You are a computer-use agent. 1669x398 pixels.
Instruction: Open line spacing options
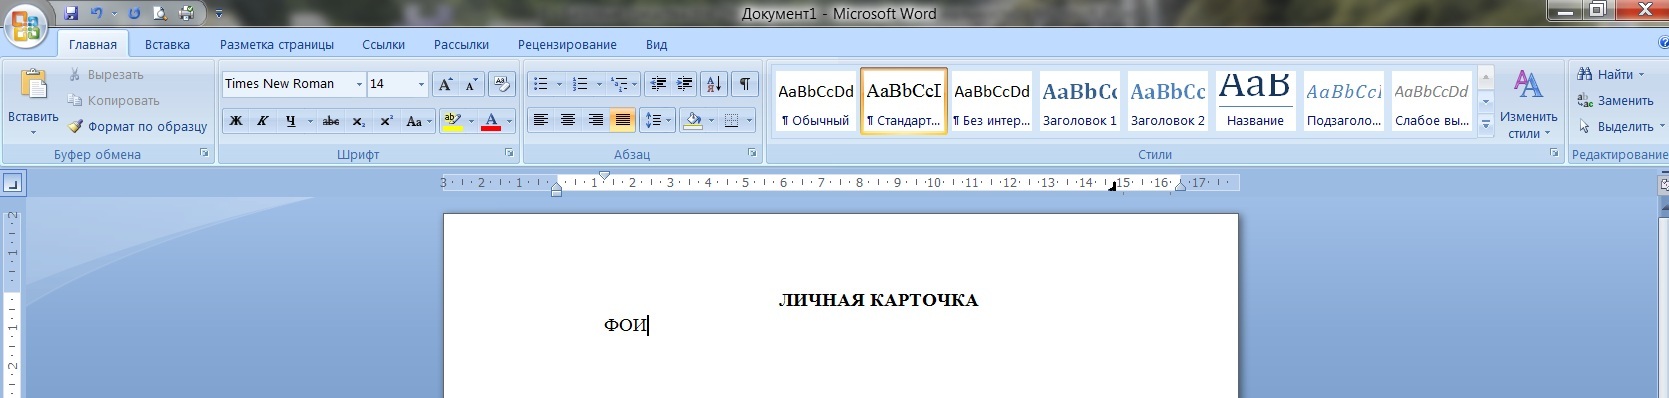pyautogui.click(x=657, y=121)
